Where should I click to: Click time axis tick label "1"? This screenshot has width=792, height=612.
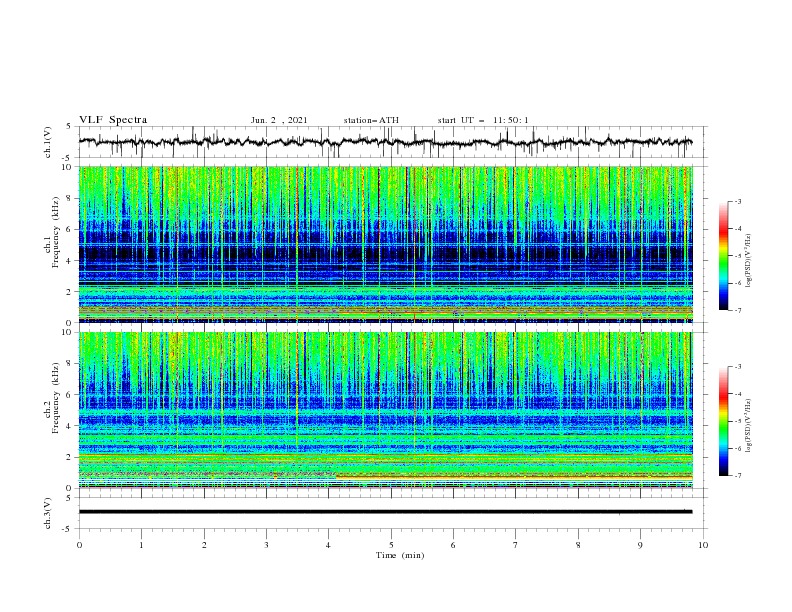(x=141, y=545)
